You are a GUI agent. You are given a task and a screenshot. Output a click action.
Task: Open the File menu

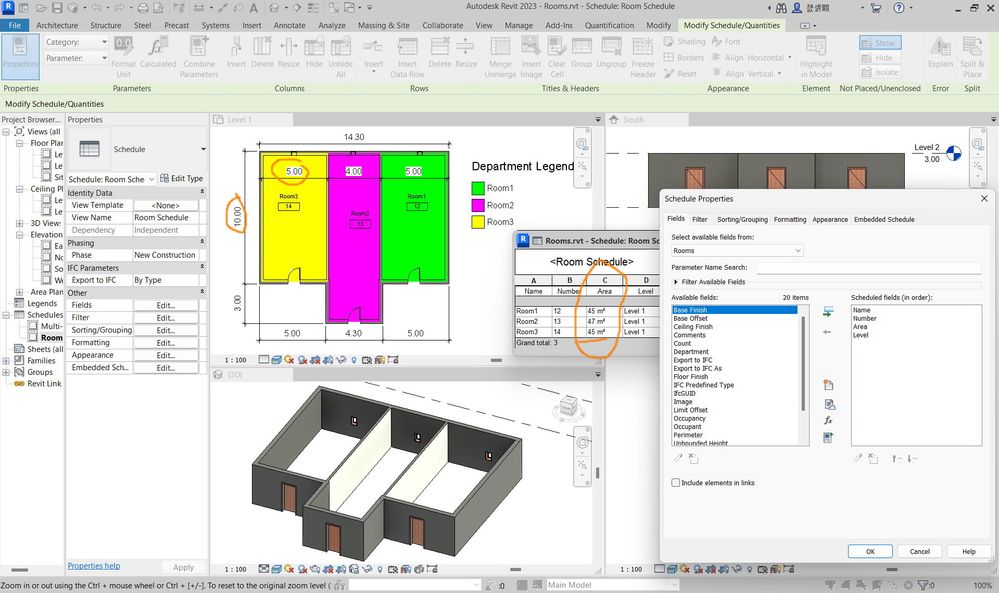point(15,25)
